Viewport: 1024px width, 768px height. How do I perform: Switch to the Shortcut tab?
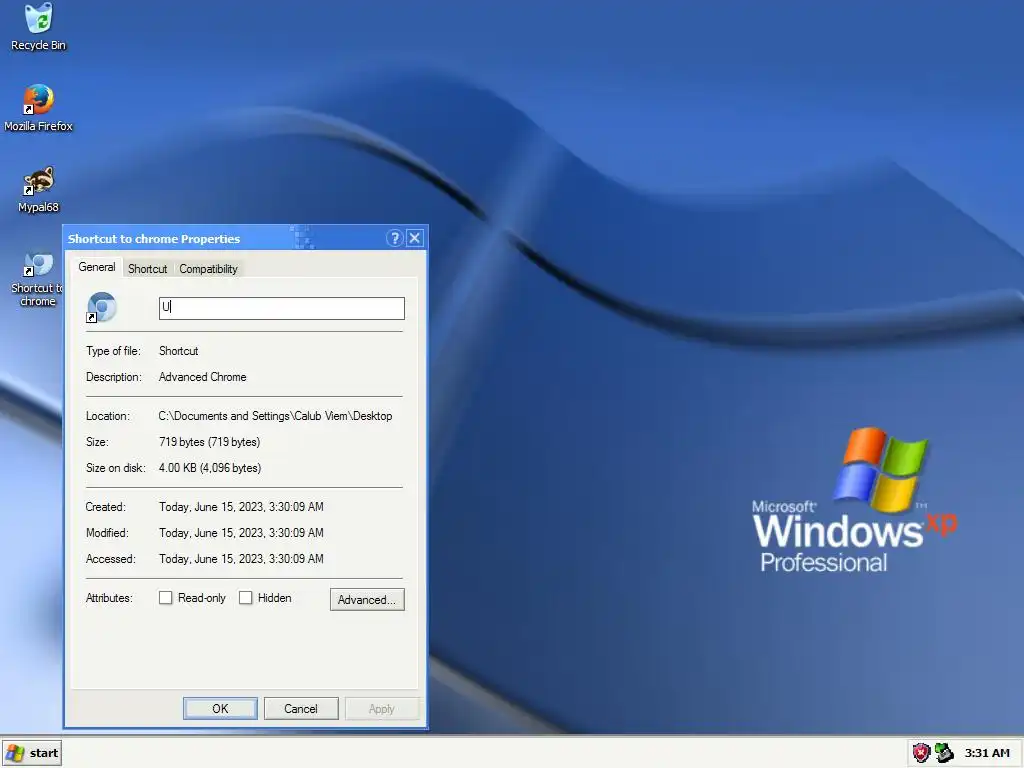[148, 269]
